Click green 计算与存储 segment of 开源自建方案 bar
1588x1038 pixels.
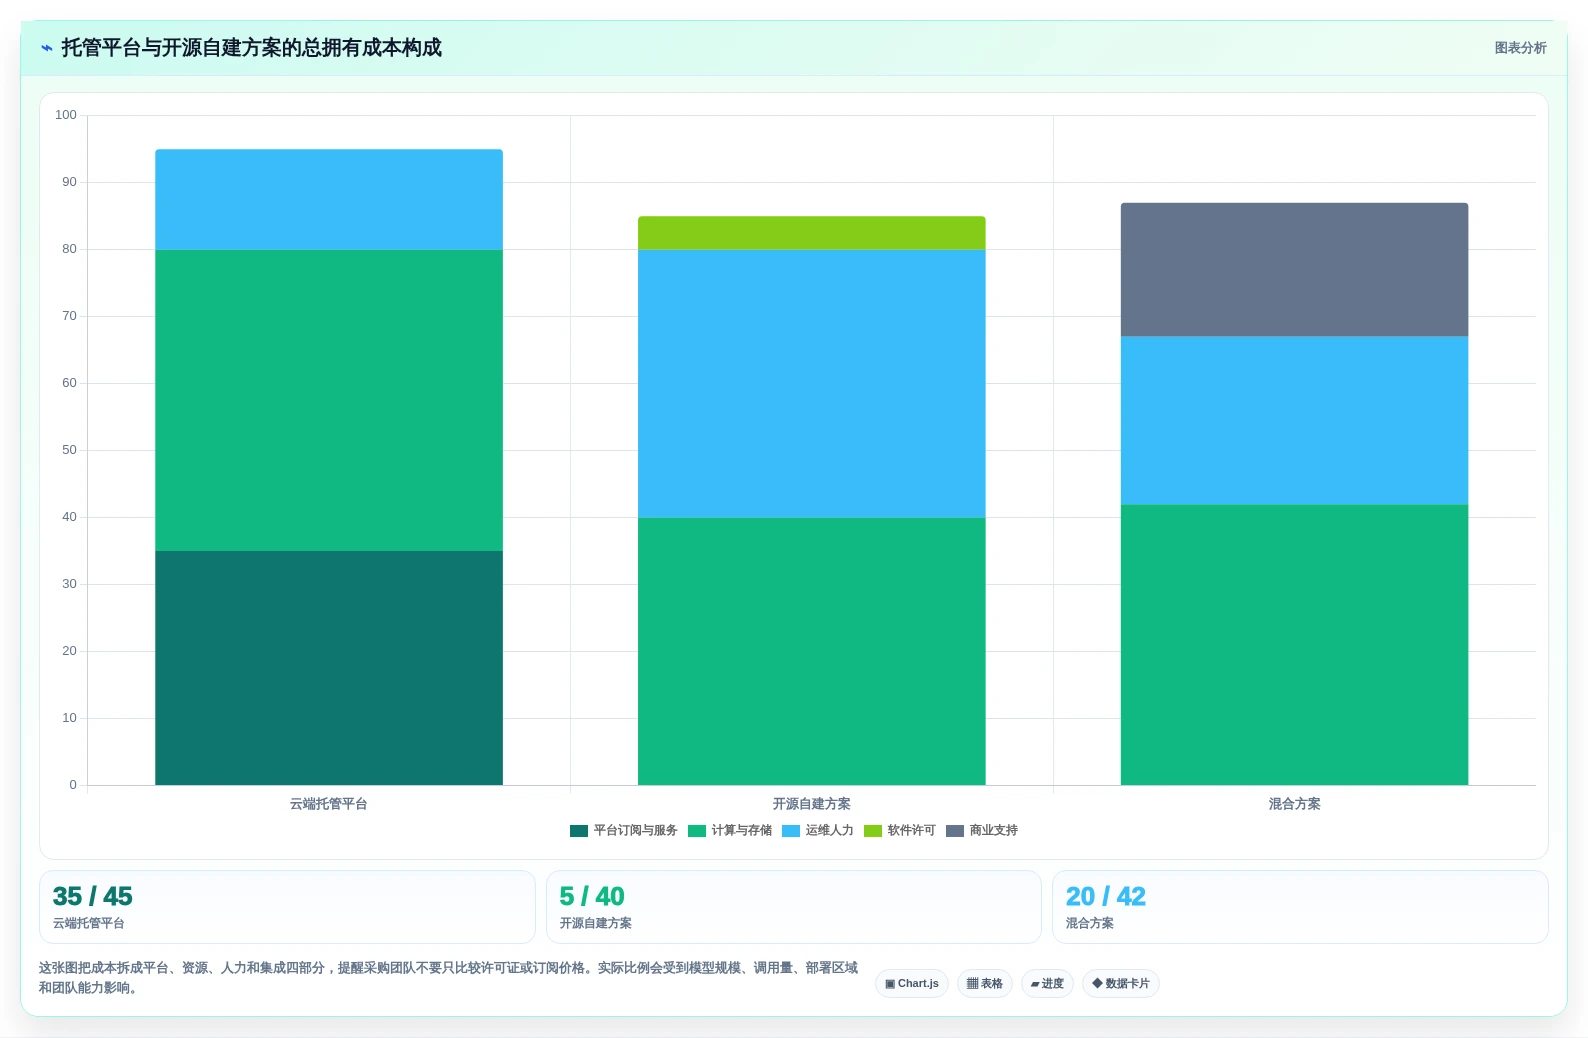[812, 651]
